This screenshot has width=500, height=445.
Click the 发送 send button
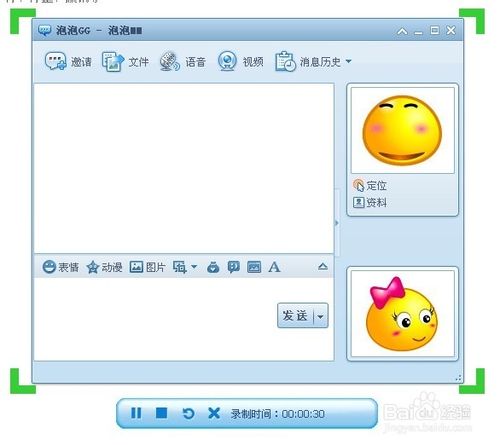click(x=295, y=316)
